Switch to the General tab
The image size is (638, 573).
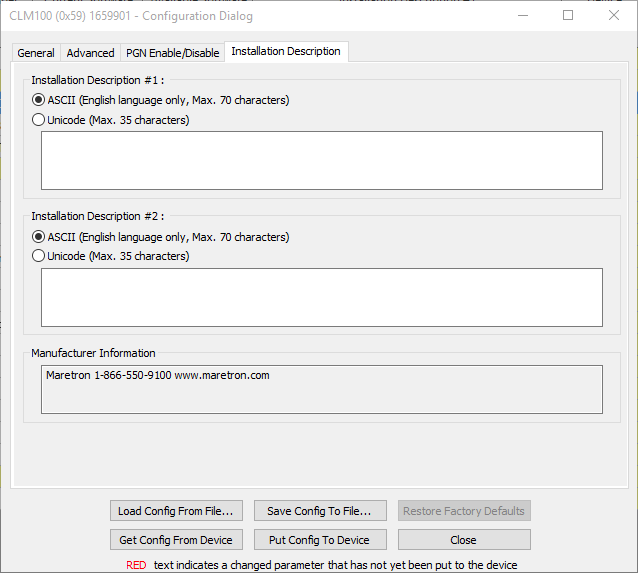tap(36, 53)
